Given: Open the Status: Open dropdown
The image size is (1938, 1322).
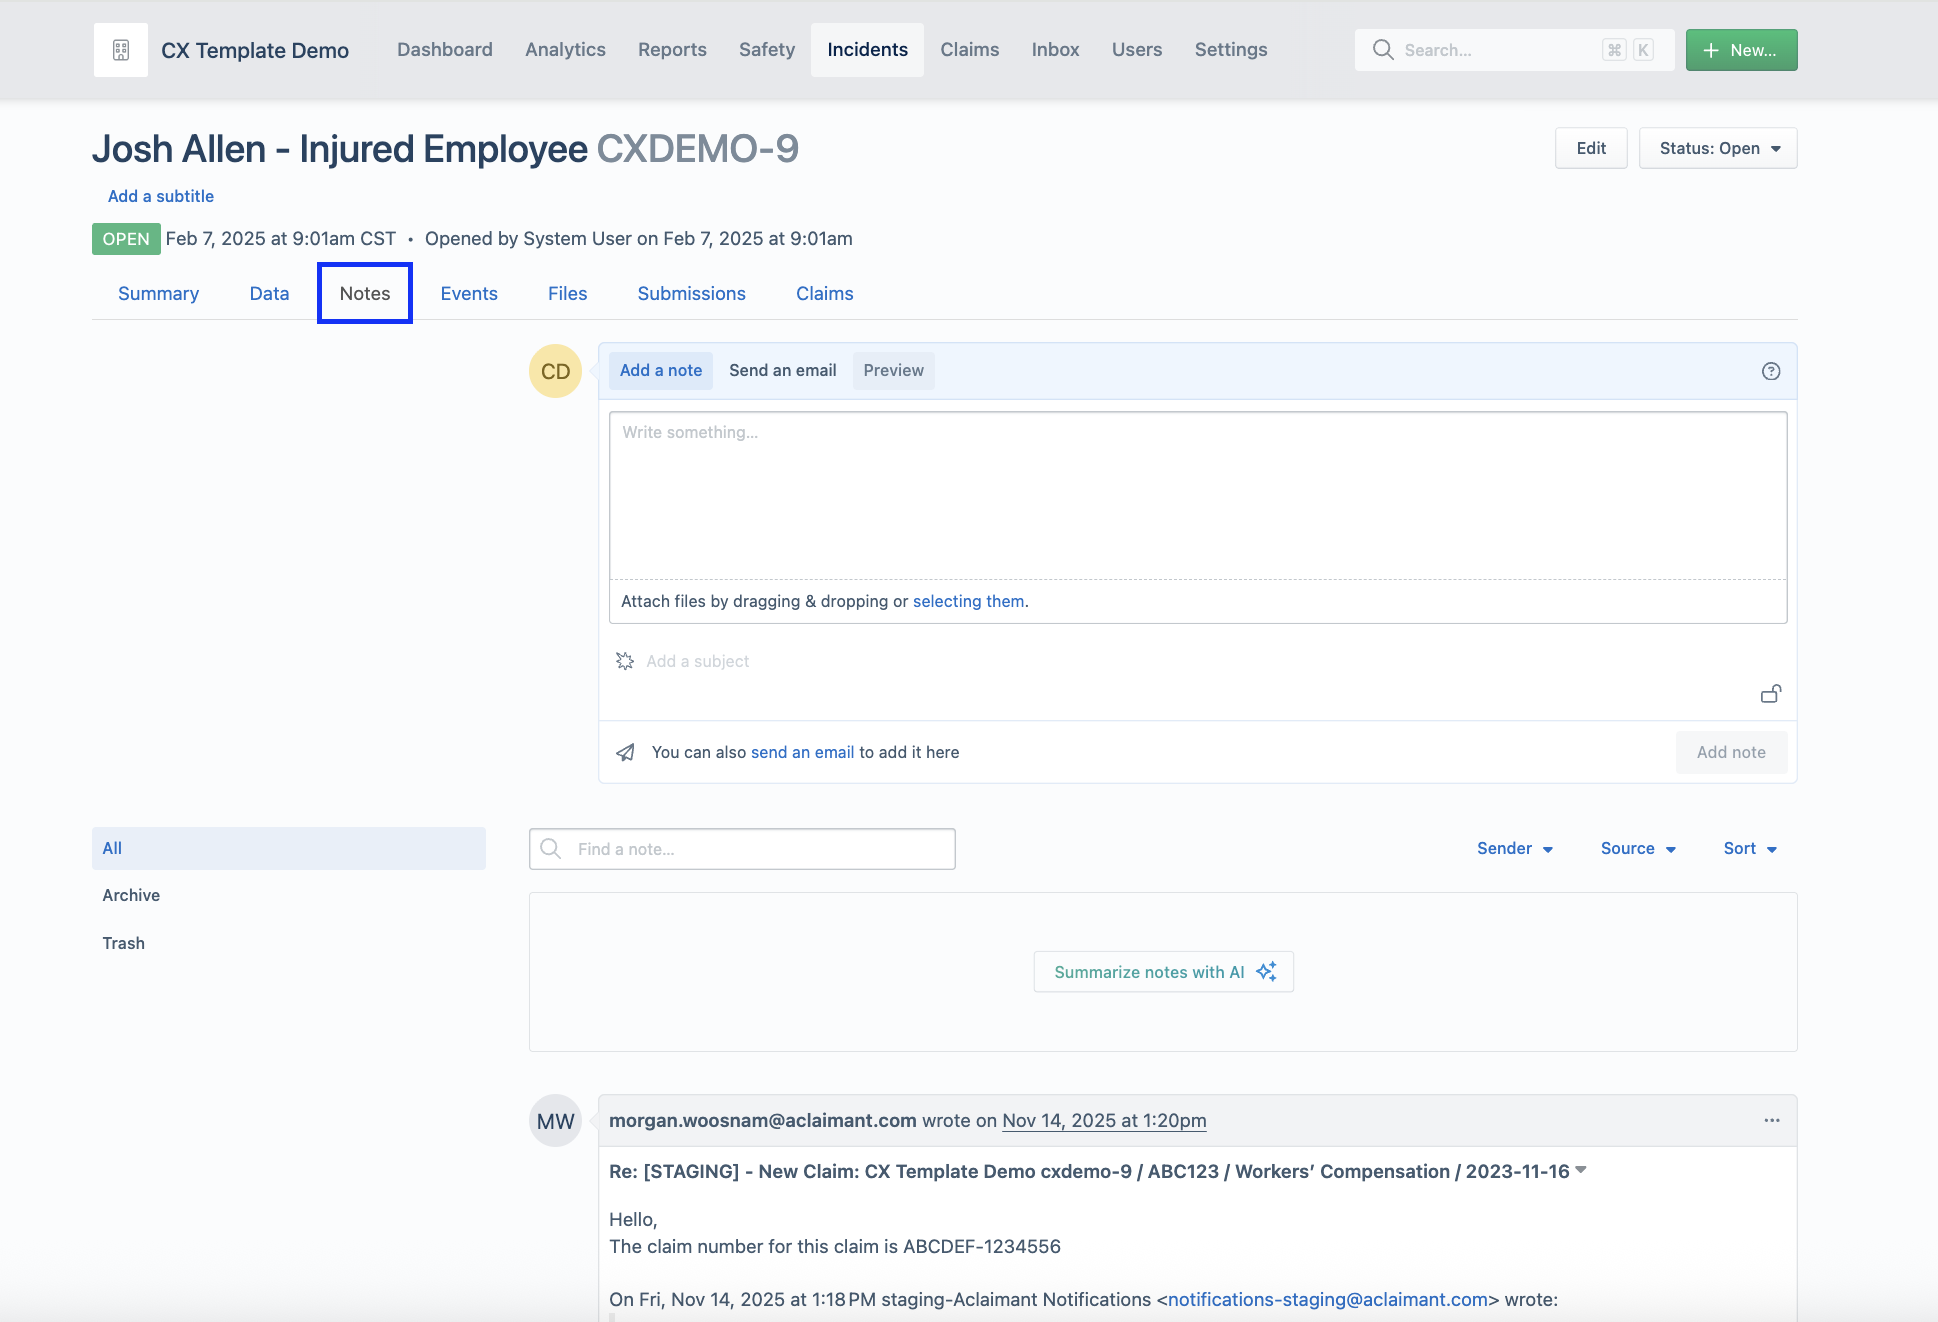Looking at the screenshot, I should point(1718,148).
